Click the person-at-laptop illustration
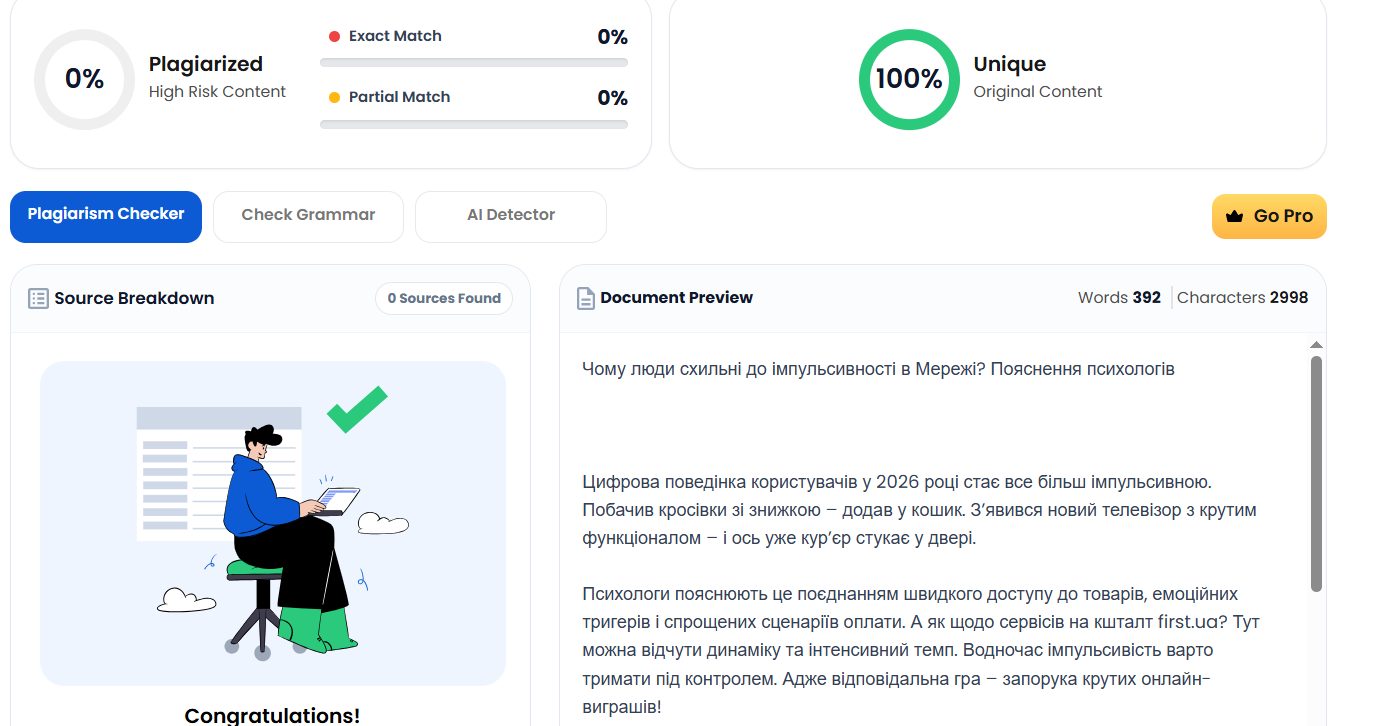 (273, 523)
